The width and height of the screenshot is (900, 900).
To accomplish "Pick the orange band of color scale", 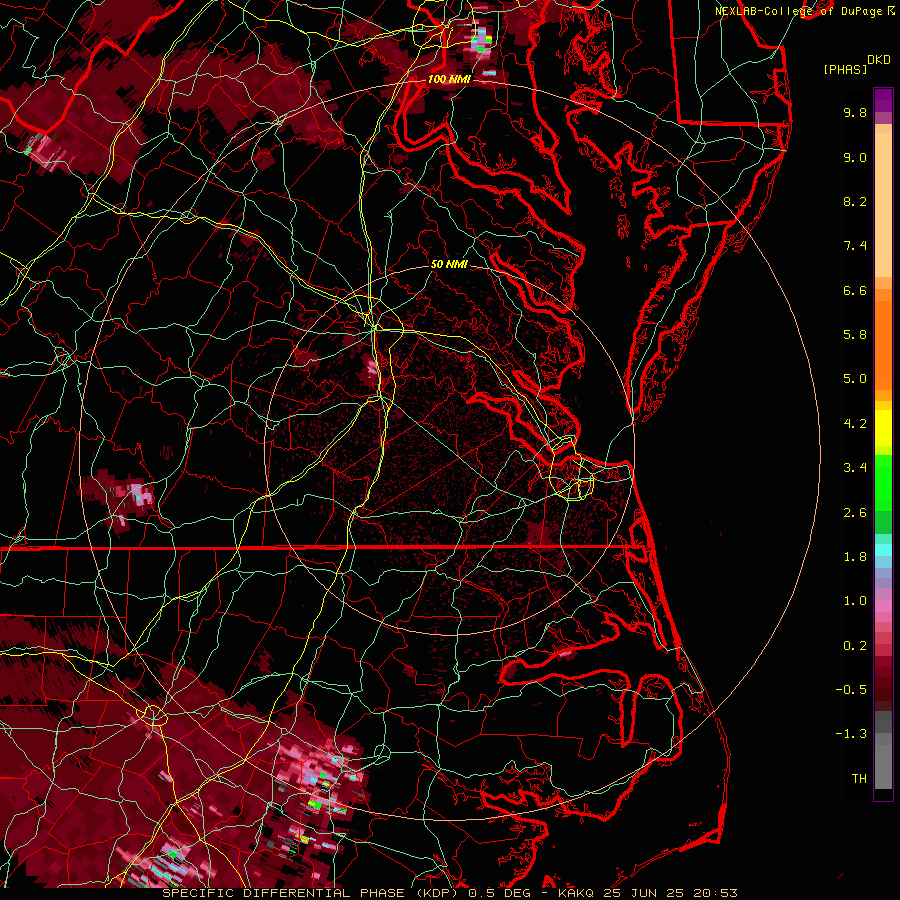I will pos(883,344).
